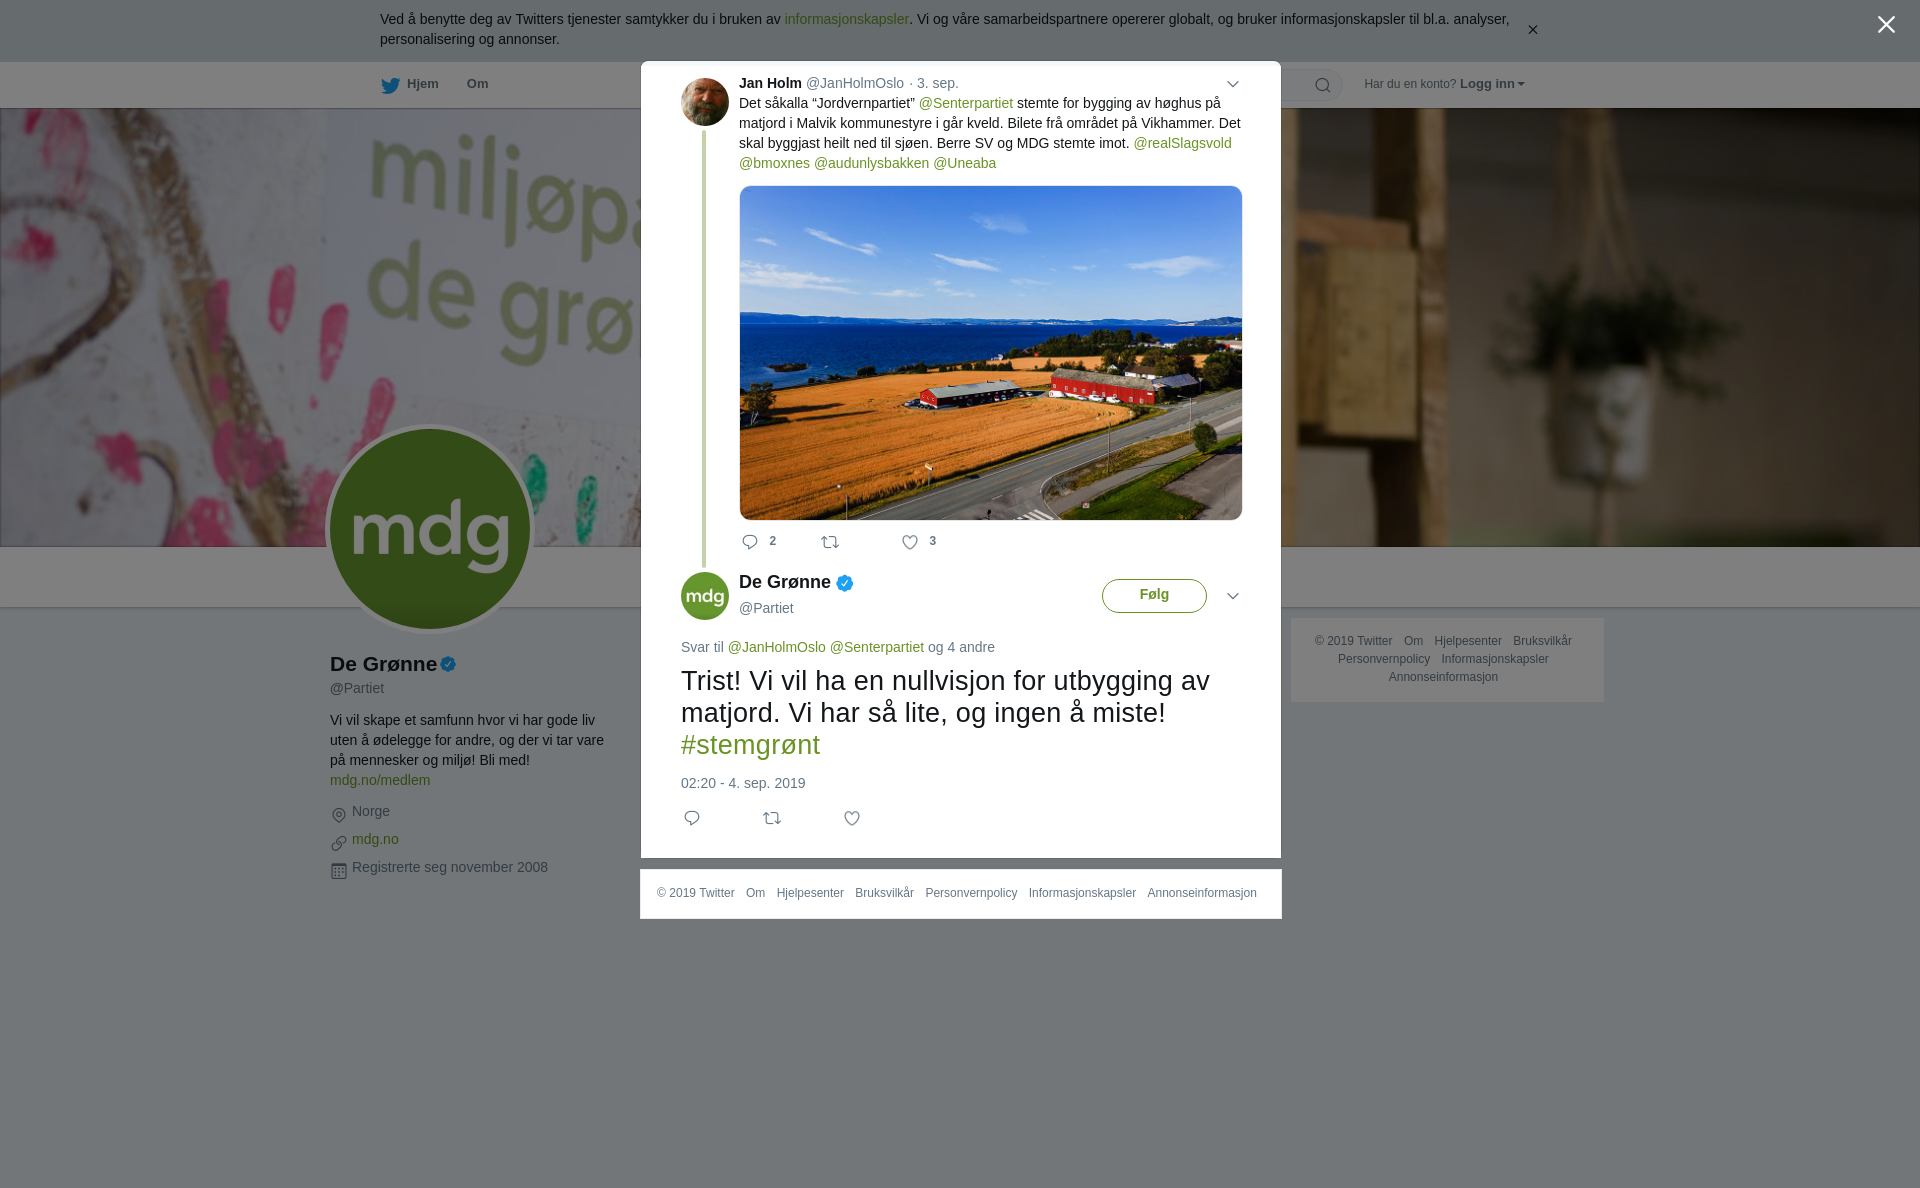Click reply icon under Jan Holm's tweet

point(750,542)
